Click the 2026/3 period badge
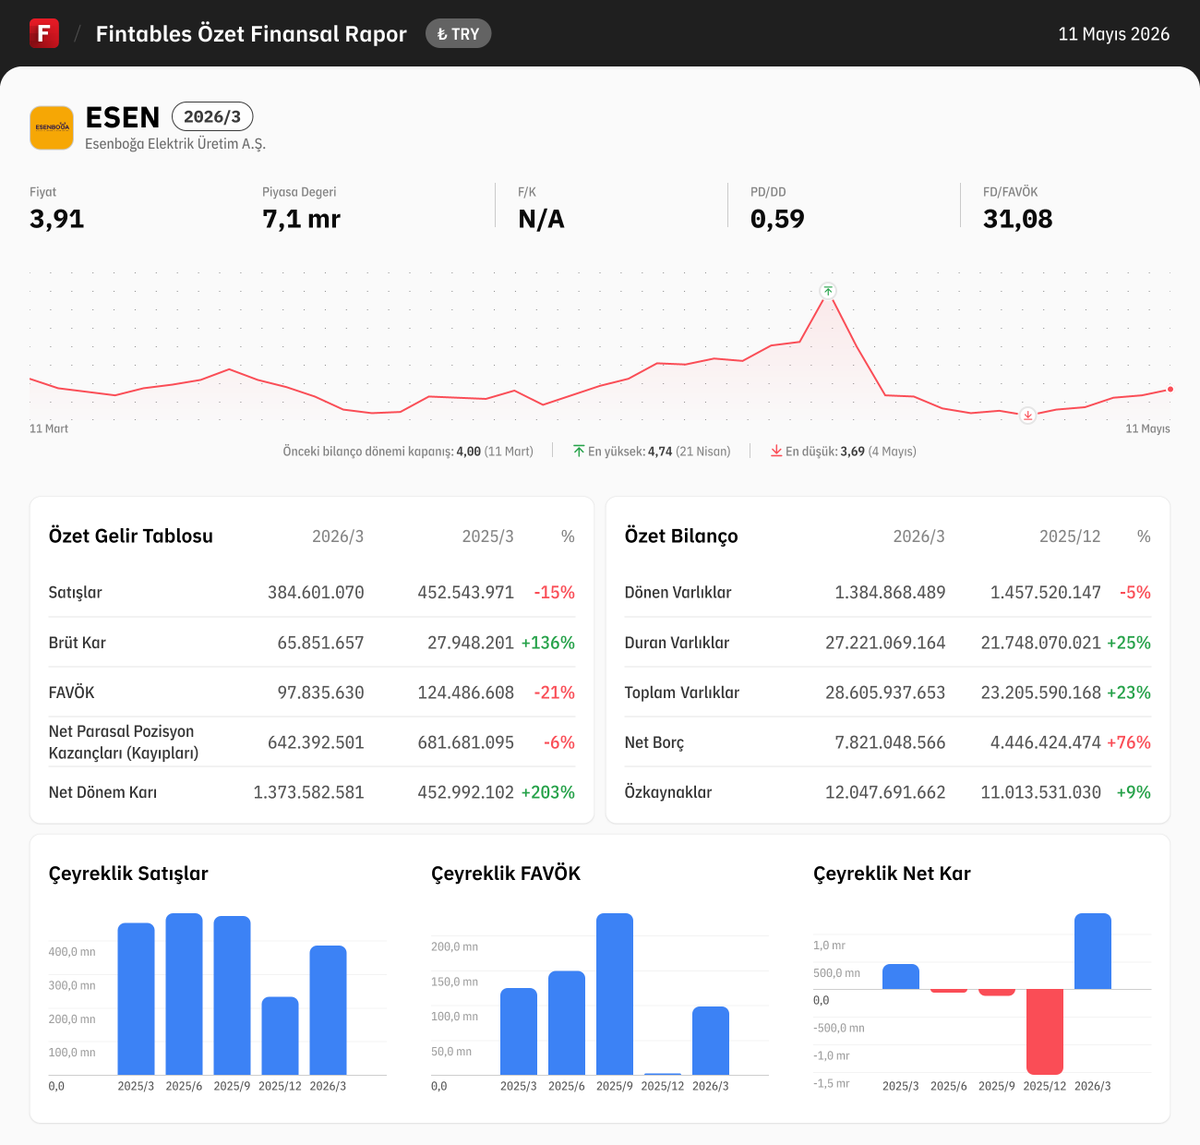 coord(212,117)
